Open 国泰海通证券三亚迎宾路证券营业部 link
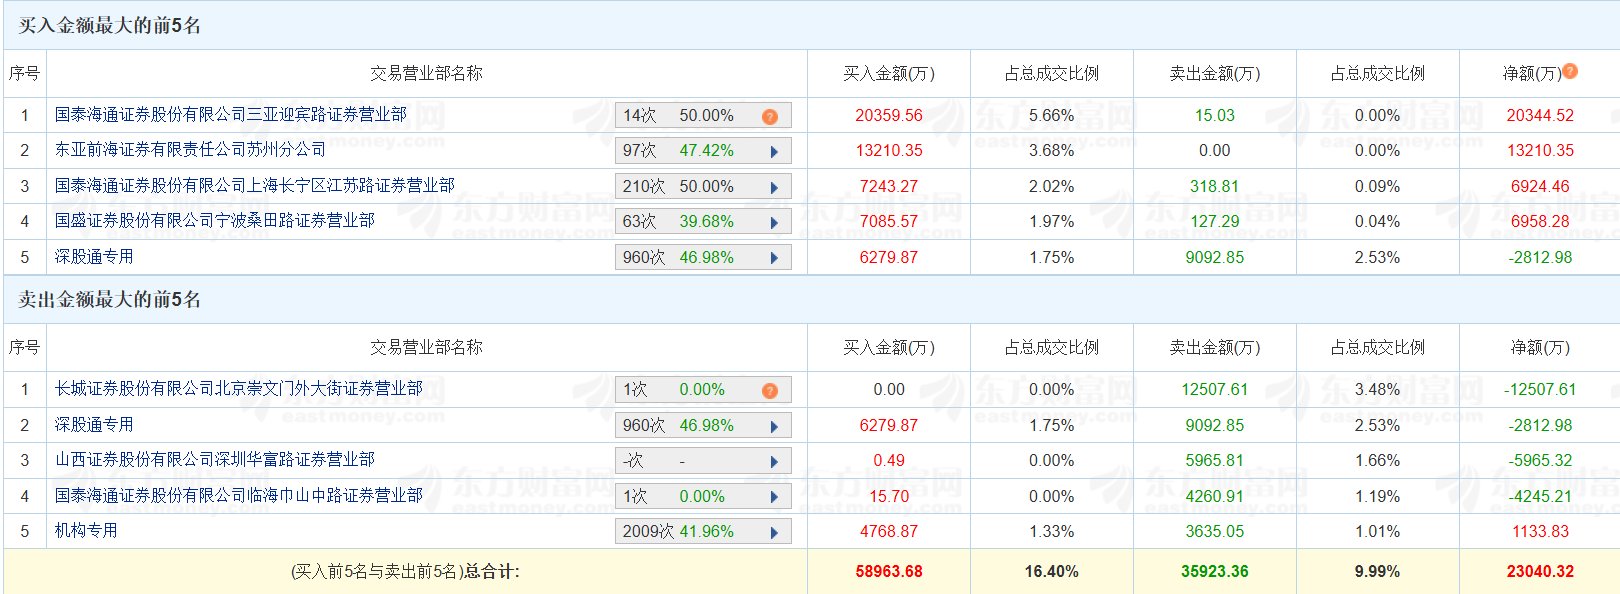This screenshot has width=1620, height=594. click(x=230, y=115)
